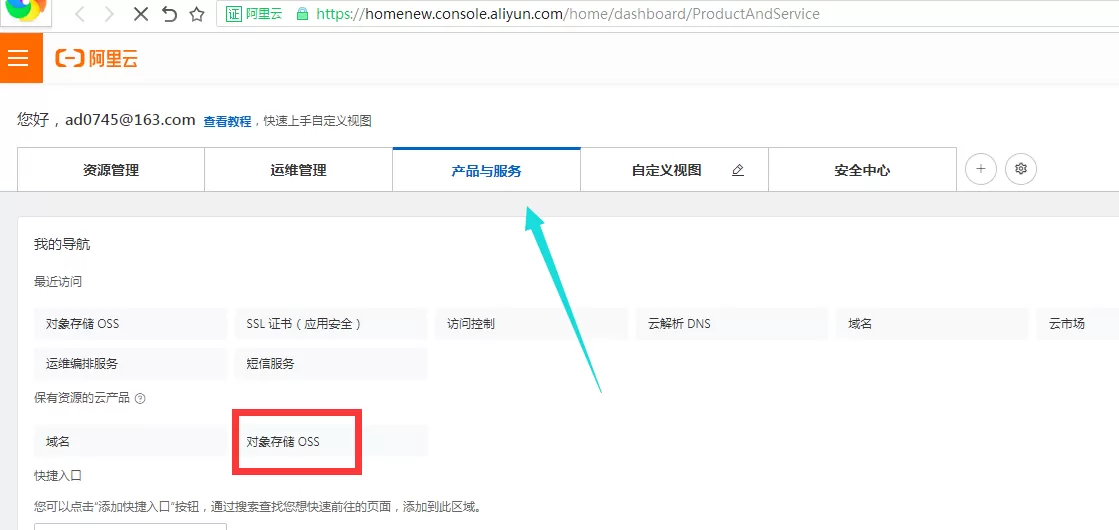1119x530 pixels.
Task: Click the address bar URL
Action: pyautogui.click(x=567, y=14)
